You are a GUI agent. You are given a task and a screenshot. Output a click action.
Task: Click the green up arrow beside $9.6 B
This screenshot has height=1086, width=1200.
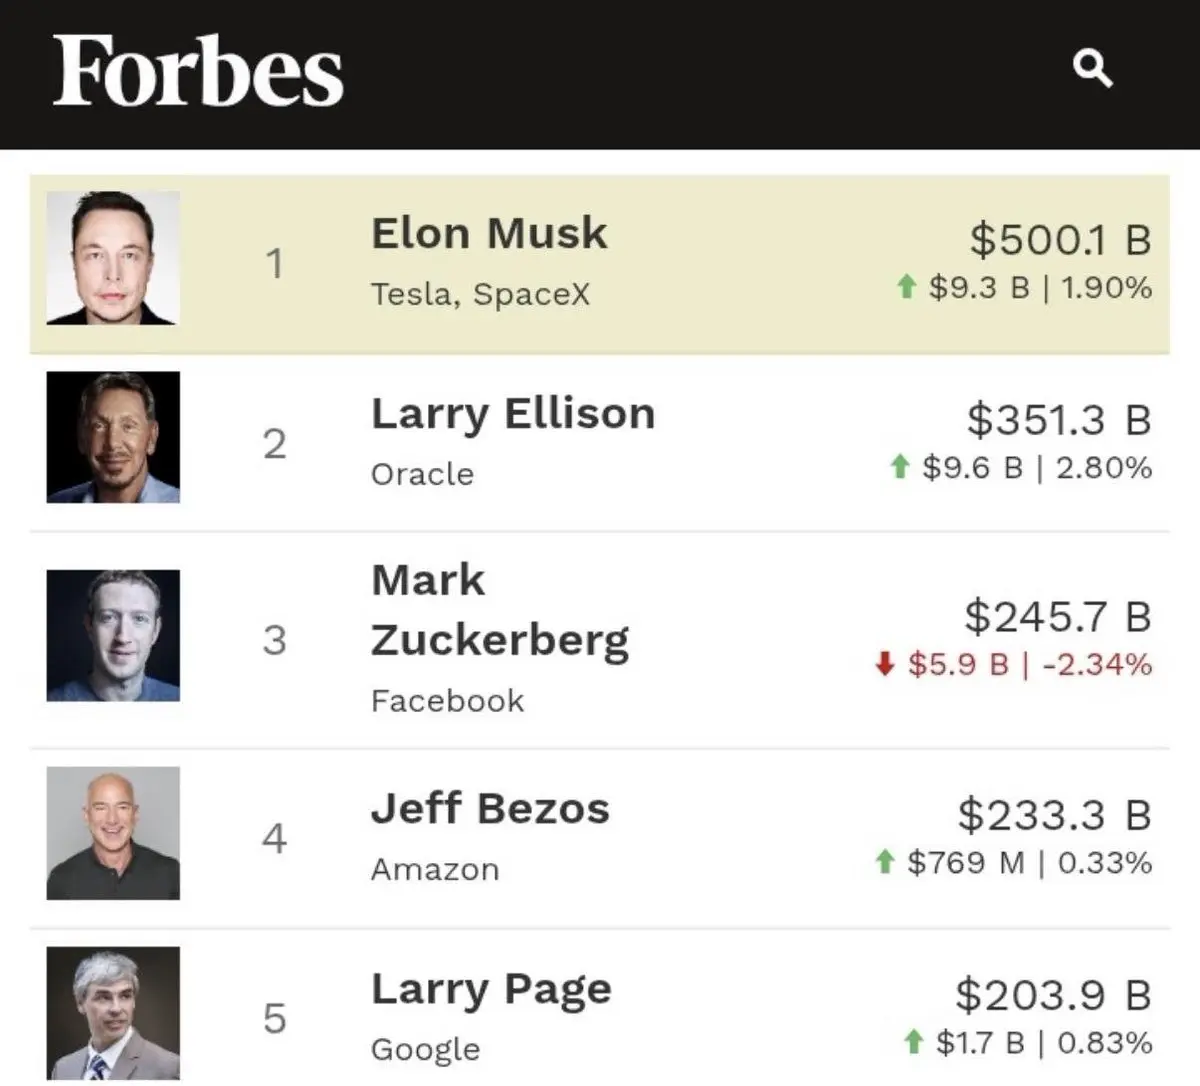[x=899, y=467]
